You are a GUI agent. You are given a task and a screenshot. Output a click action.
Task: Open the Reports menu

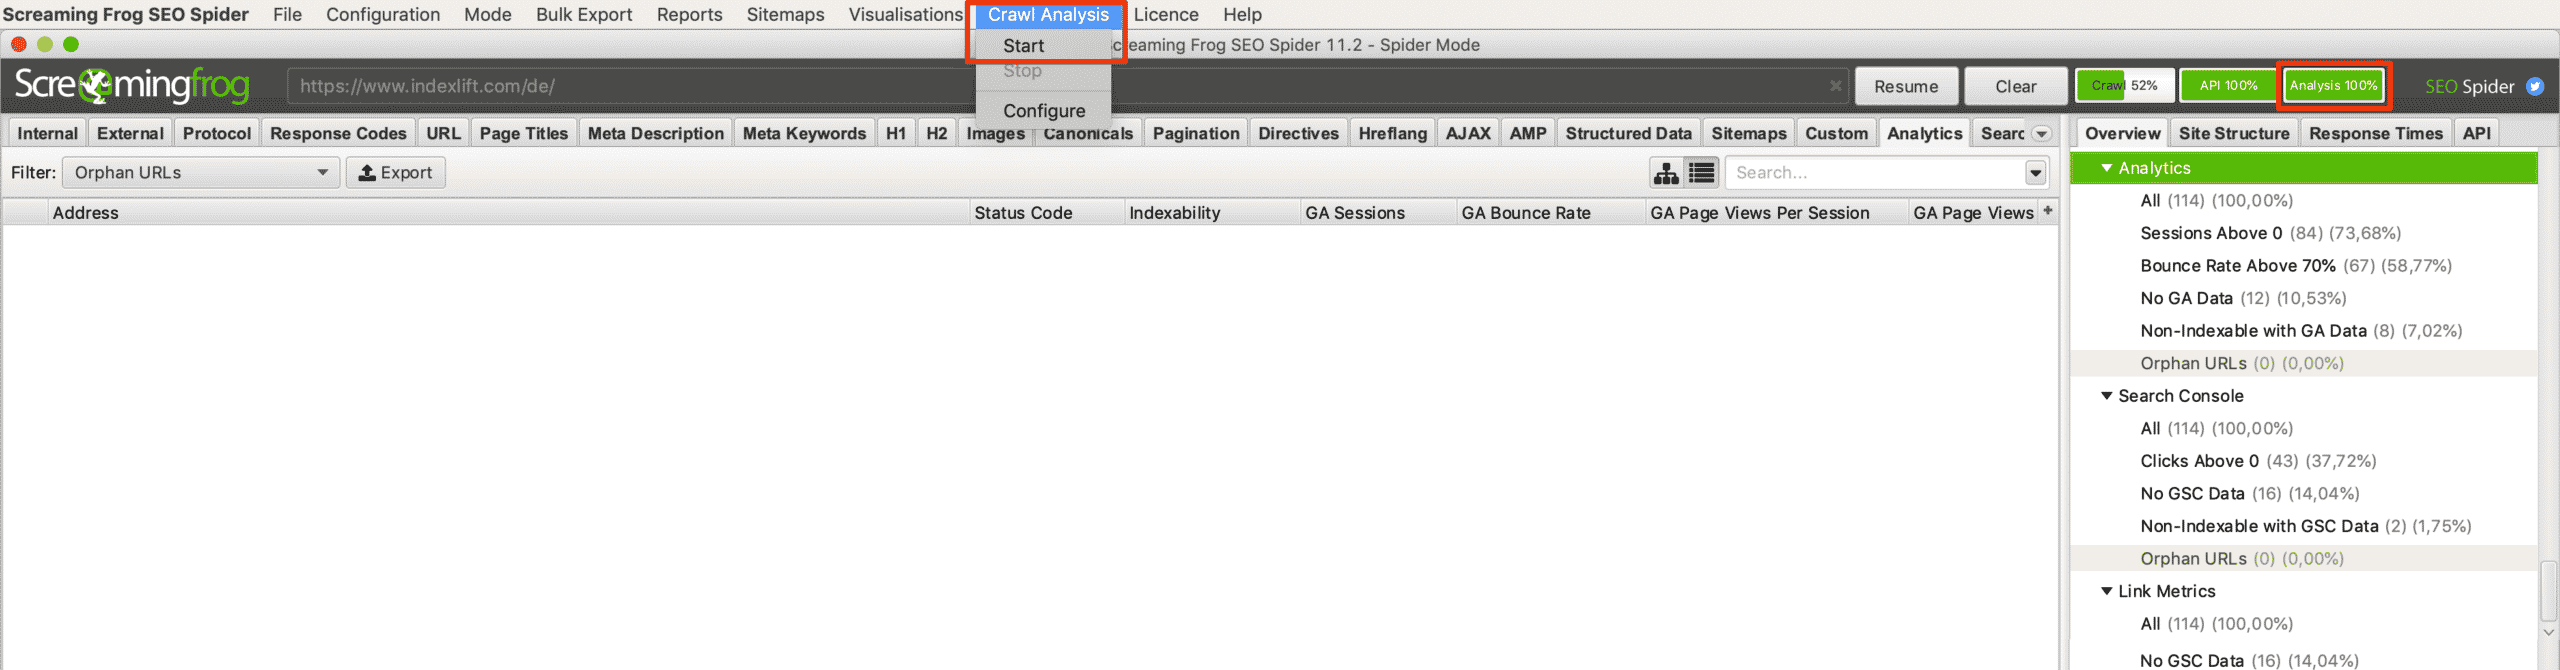[690, 15]
